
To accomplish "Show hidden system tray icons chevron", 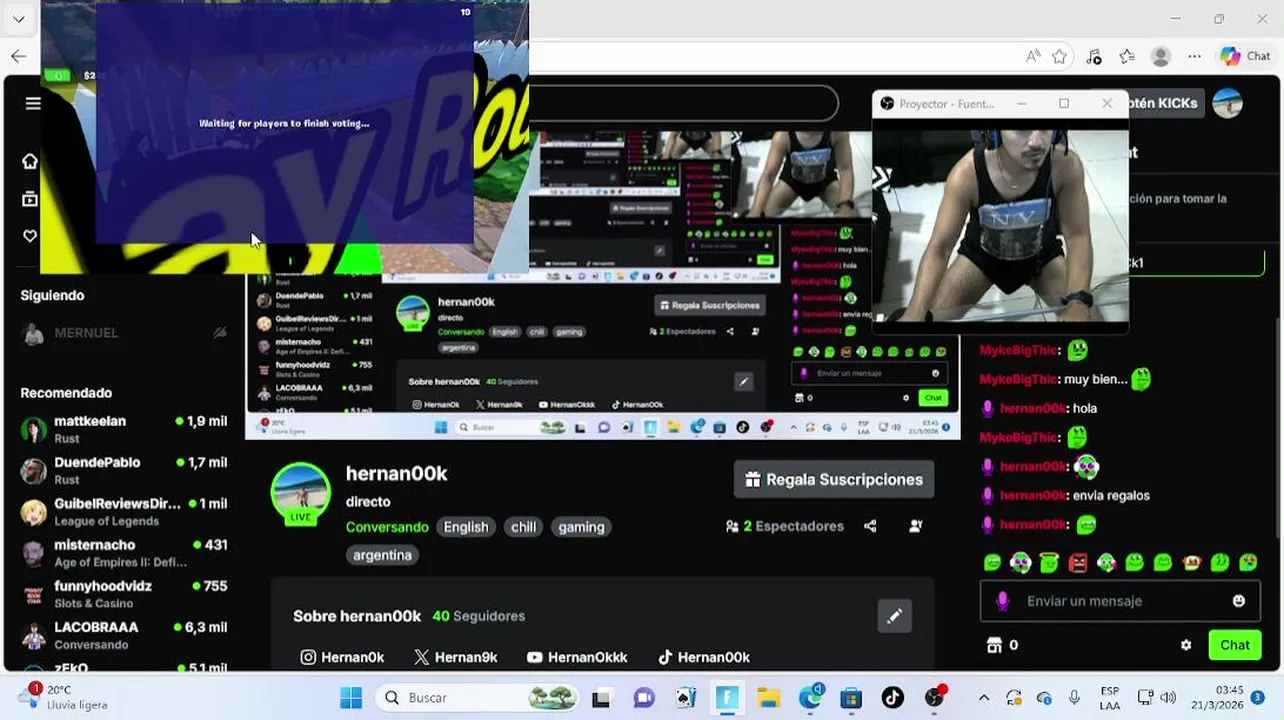I will 984,698.
